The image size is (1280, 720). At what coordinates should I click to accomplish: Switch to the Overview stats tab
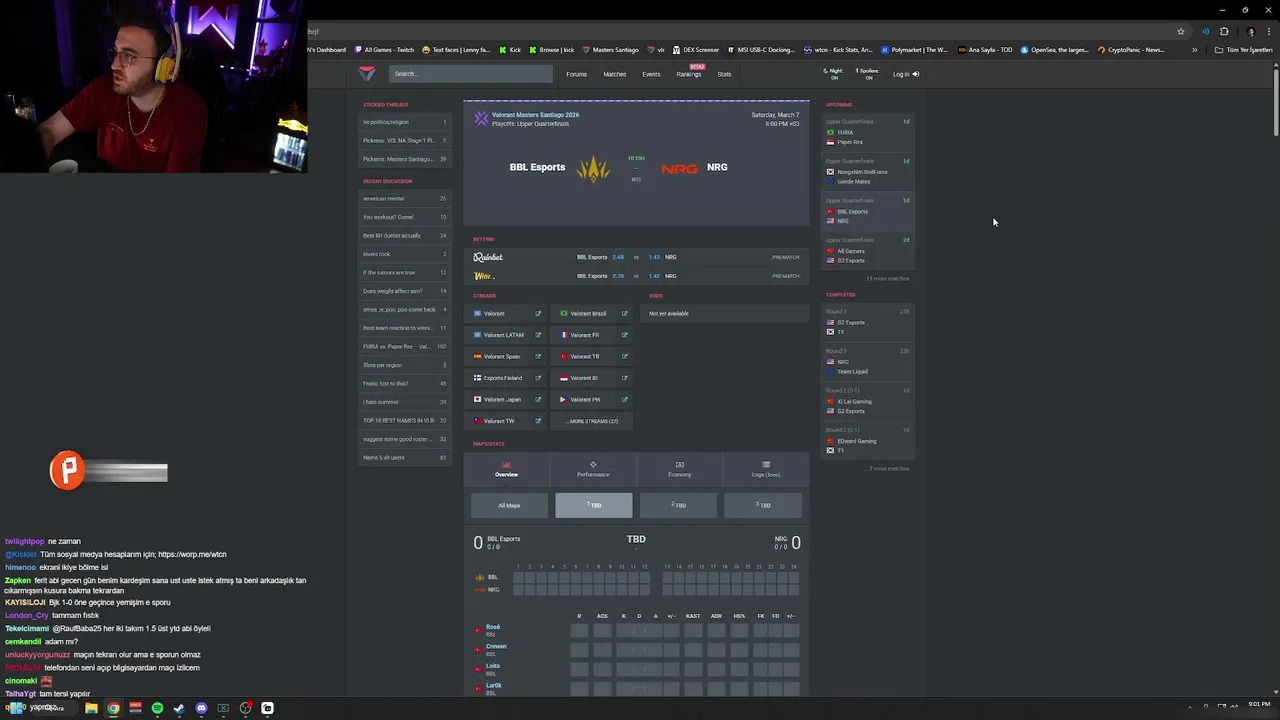506,469
